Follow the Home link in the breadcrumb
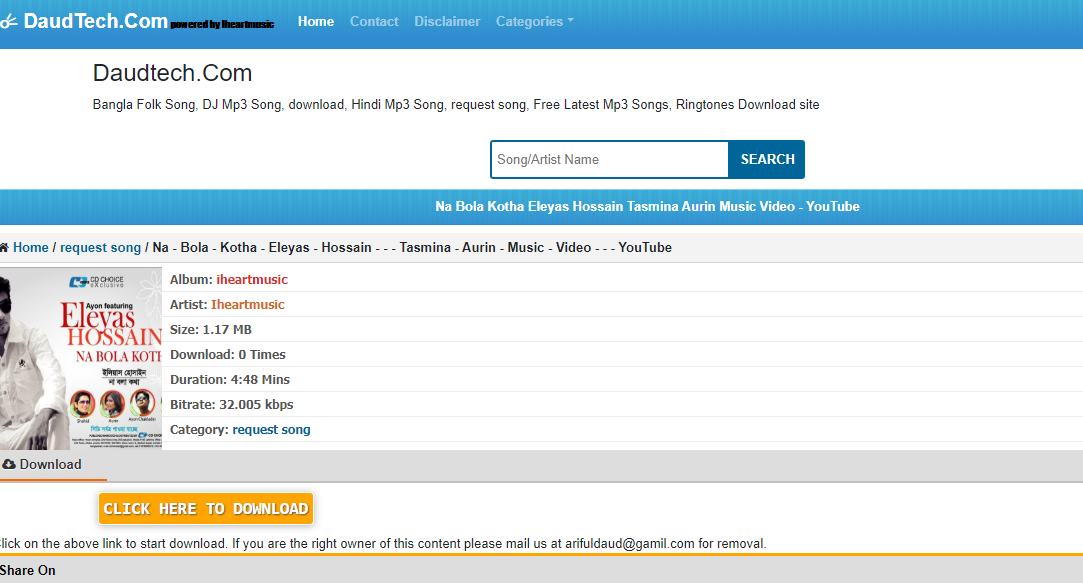 (x=30, y=247)
